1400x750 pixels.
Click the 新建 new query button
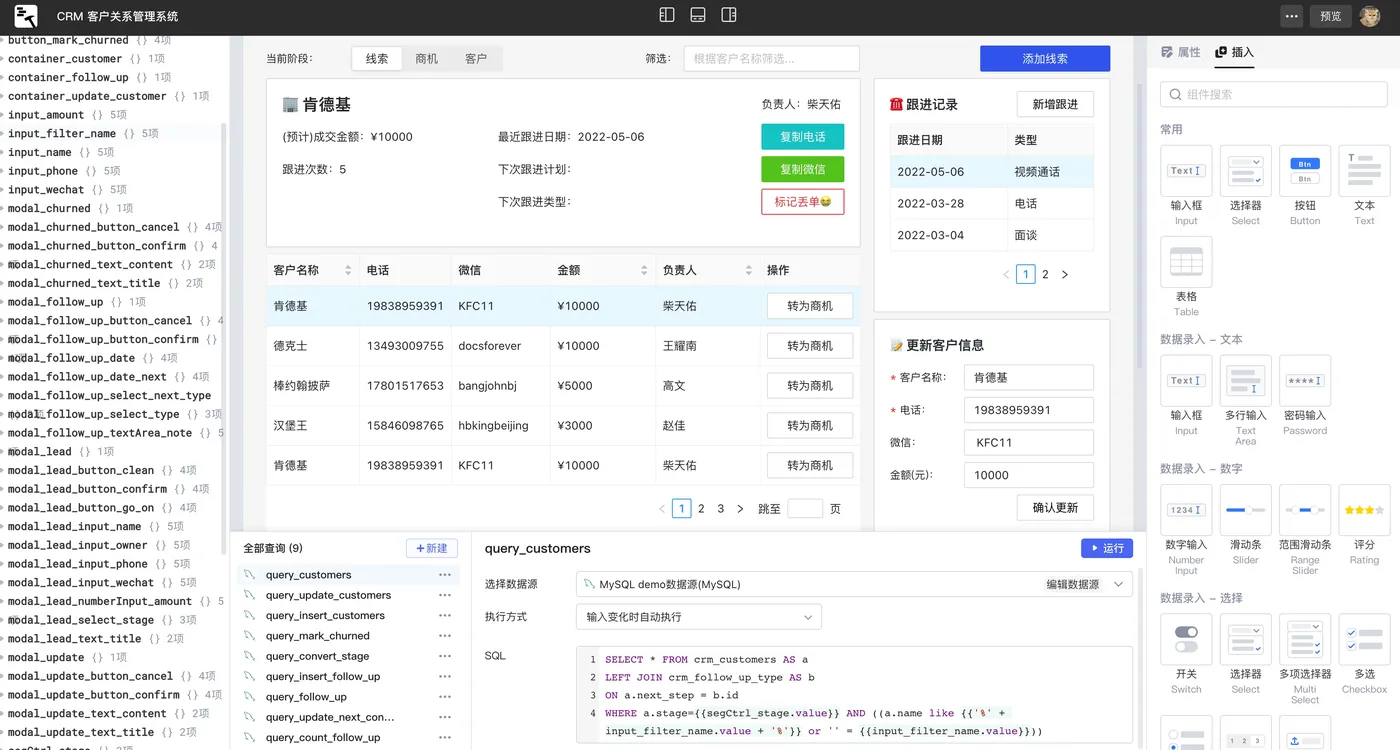point(432,548)
